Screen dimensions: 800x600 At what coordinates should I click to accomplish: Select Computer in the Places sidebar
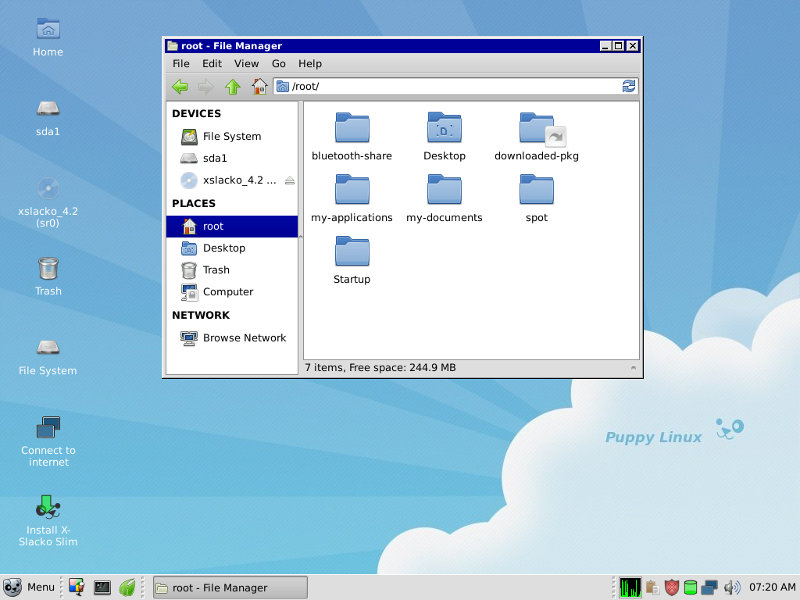tap(232, 292)
